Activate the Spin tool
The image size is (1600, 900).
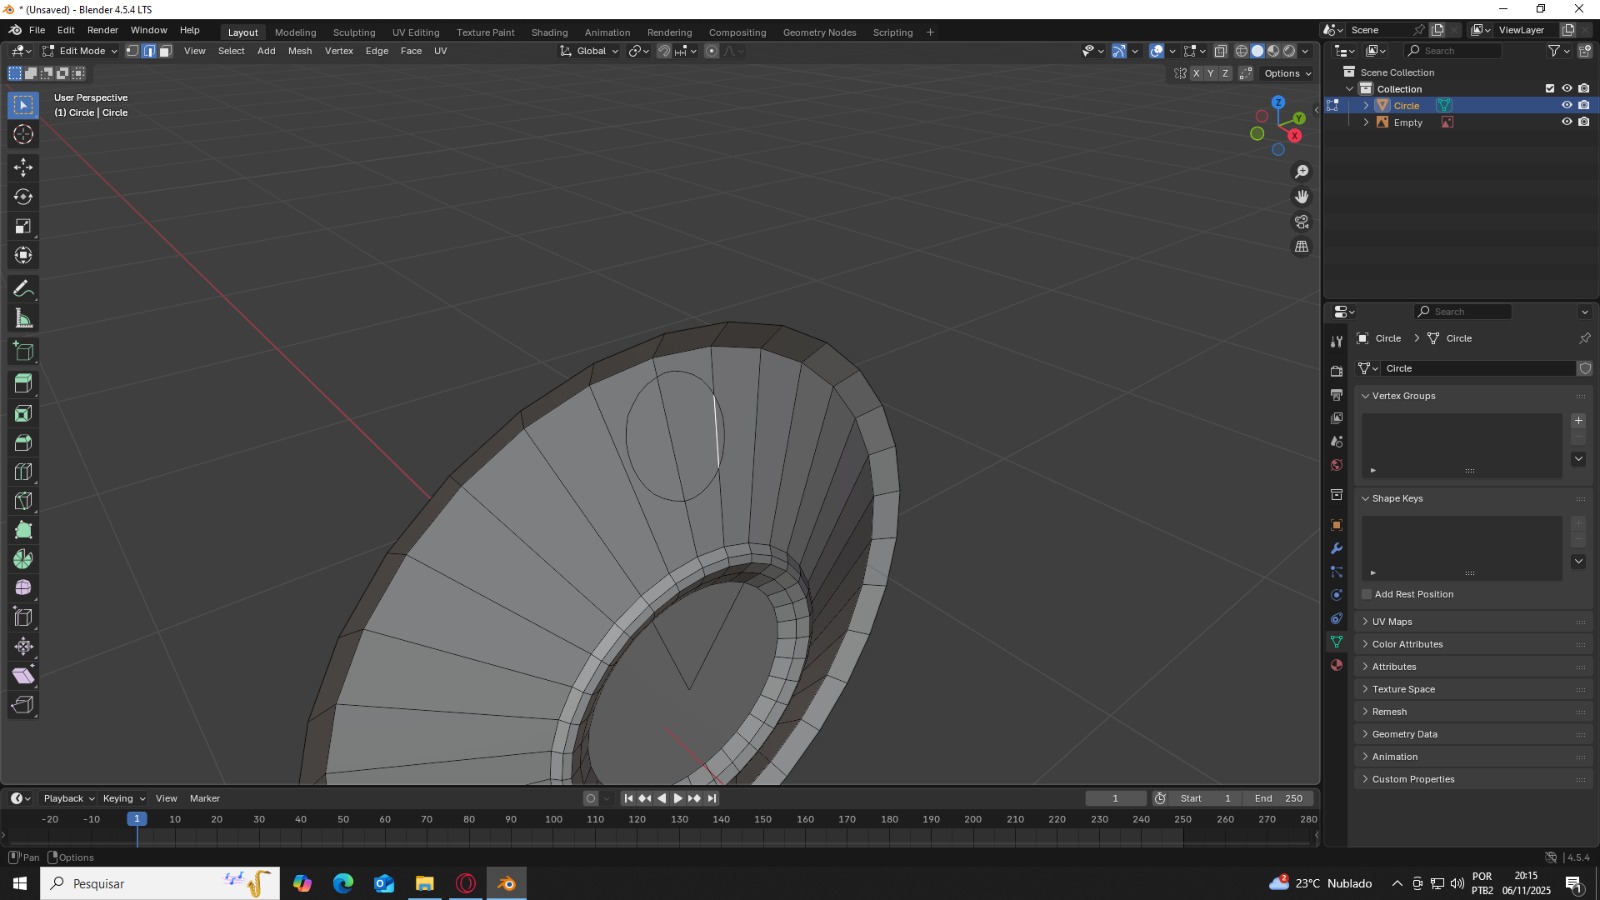tap(23, 559)
